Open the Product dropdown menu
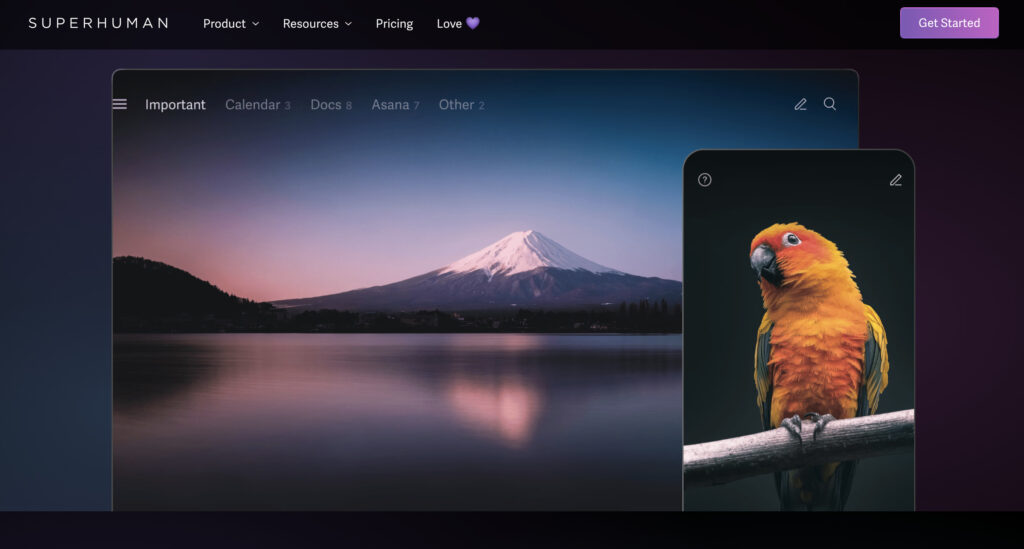 [x=231, y=24]
